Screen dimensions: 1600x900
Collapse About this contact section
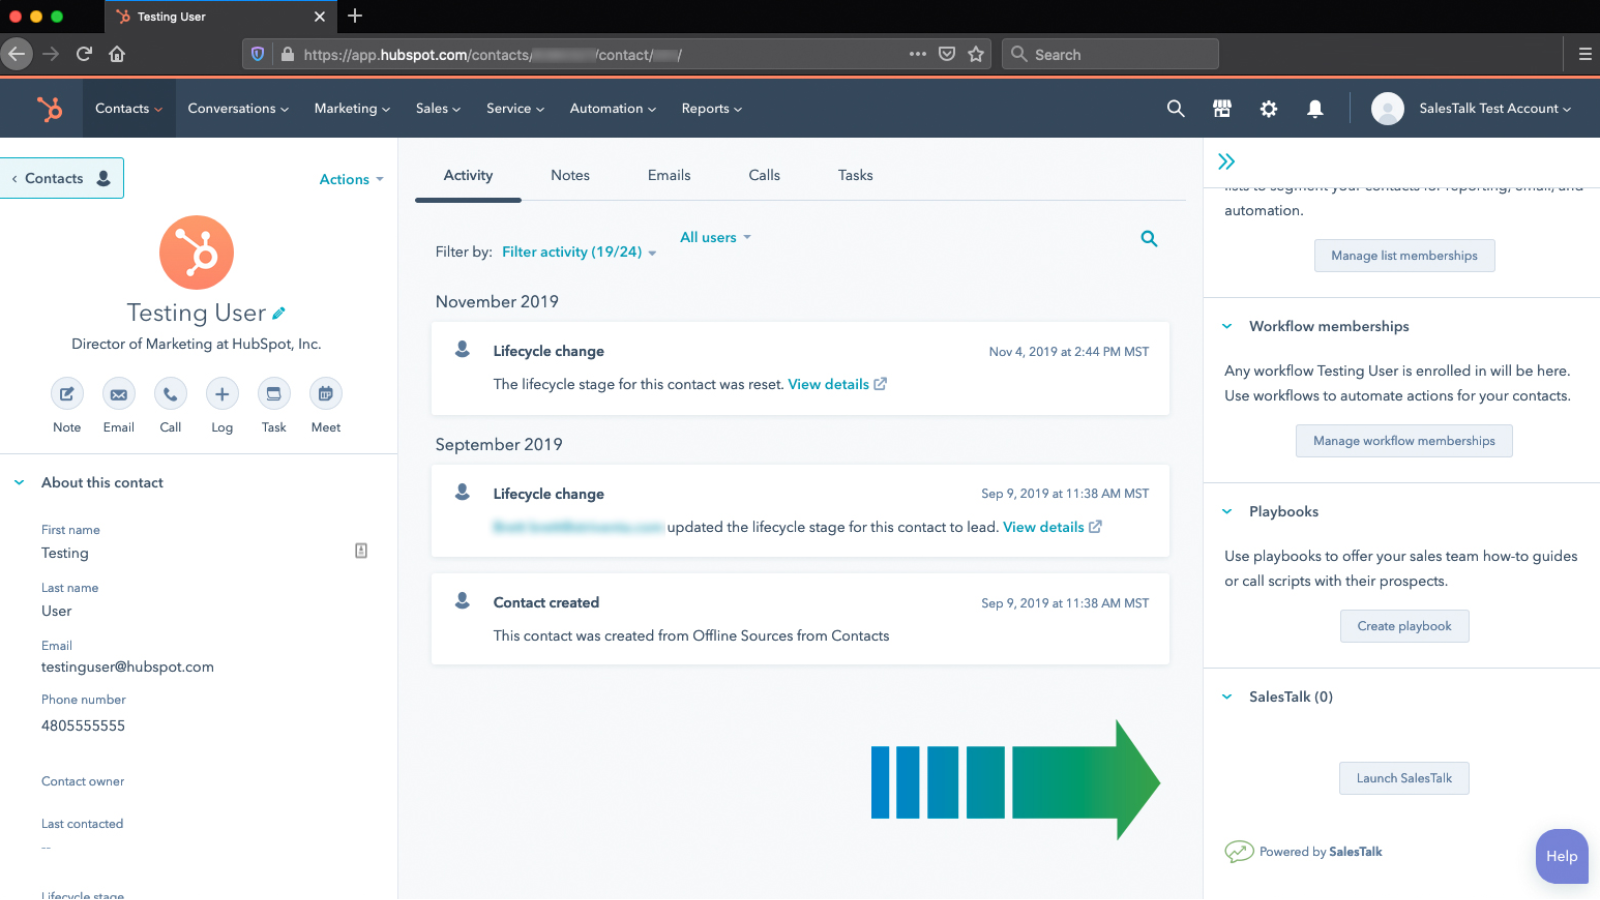pyautogui.click(x=19, y=482)
